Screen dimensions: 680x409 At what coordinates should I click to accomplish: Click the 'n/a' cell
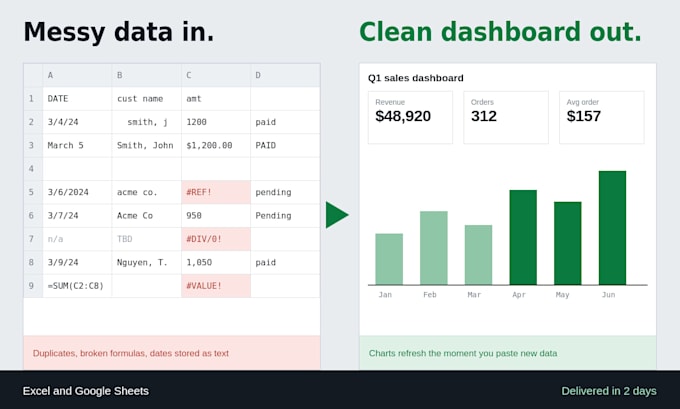77,239
